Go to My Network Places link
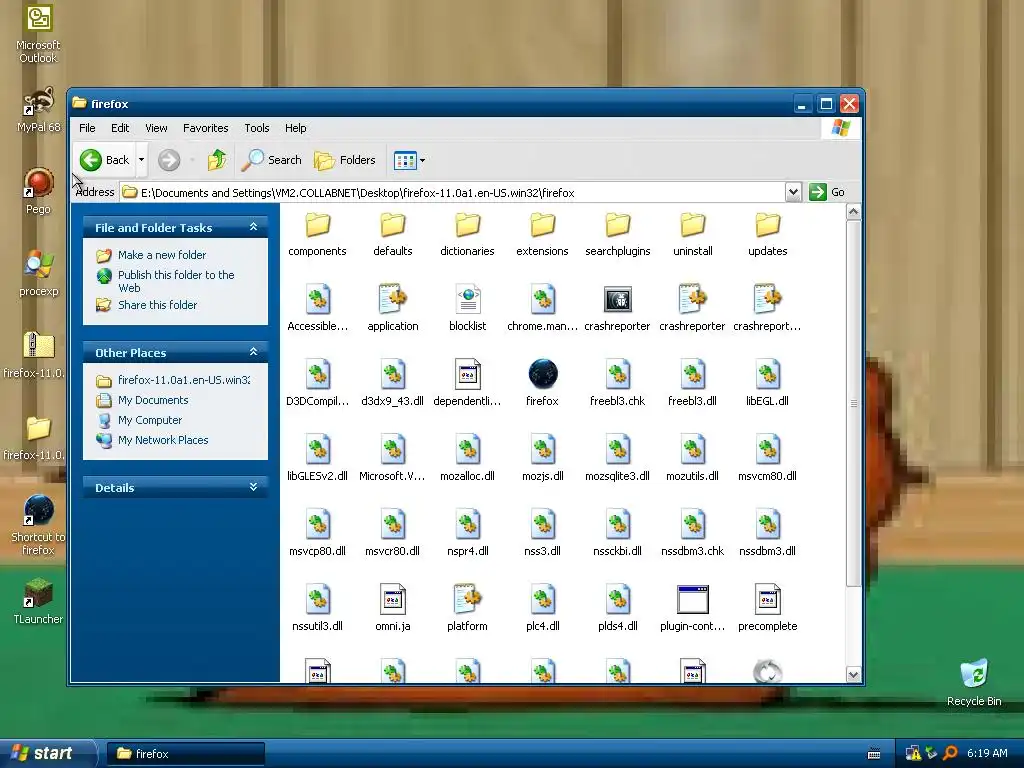 [x=163, y=440]
